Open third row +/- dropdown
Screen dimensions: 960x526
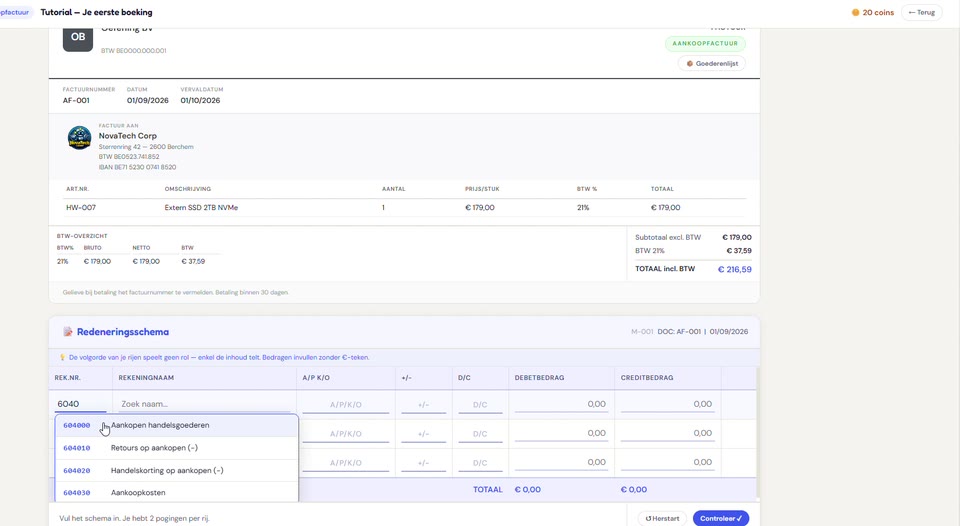(x=423, y=463)
